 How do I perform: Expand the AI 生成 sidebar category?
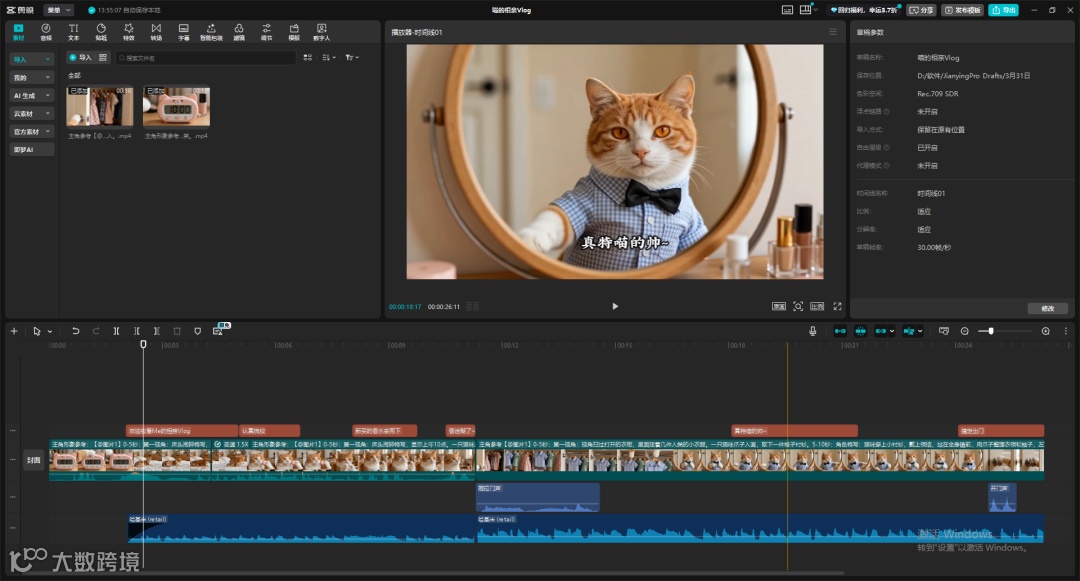32,95
